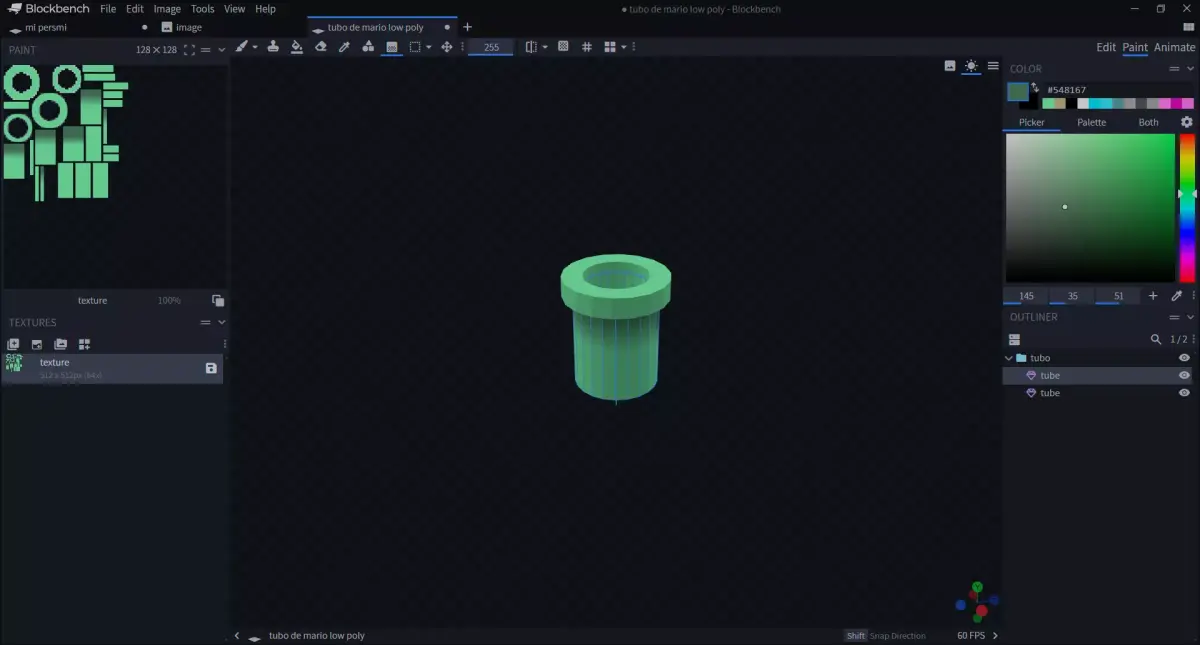1200x645 pixels.
Task: Open the Image menu
Action: click(166, 8)
